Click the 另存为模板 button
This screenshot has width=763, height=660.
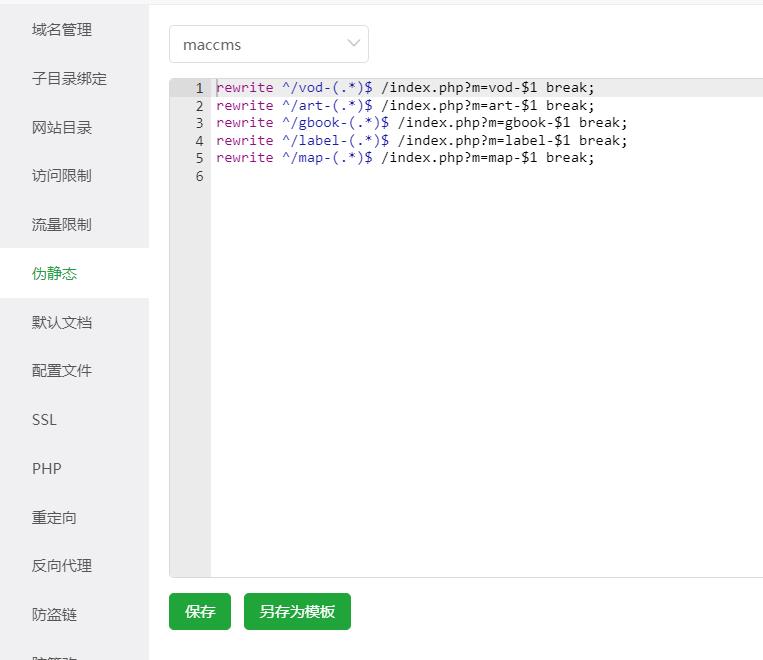(297, 611)
